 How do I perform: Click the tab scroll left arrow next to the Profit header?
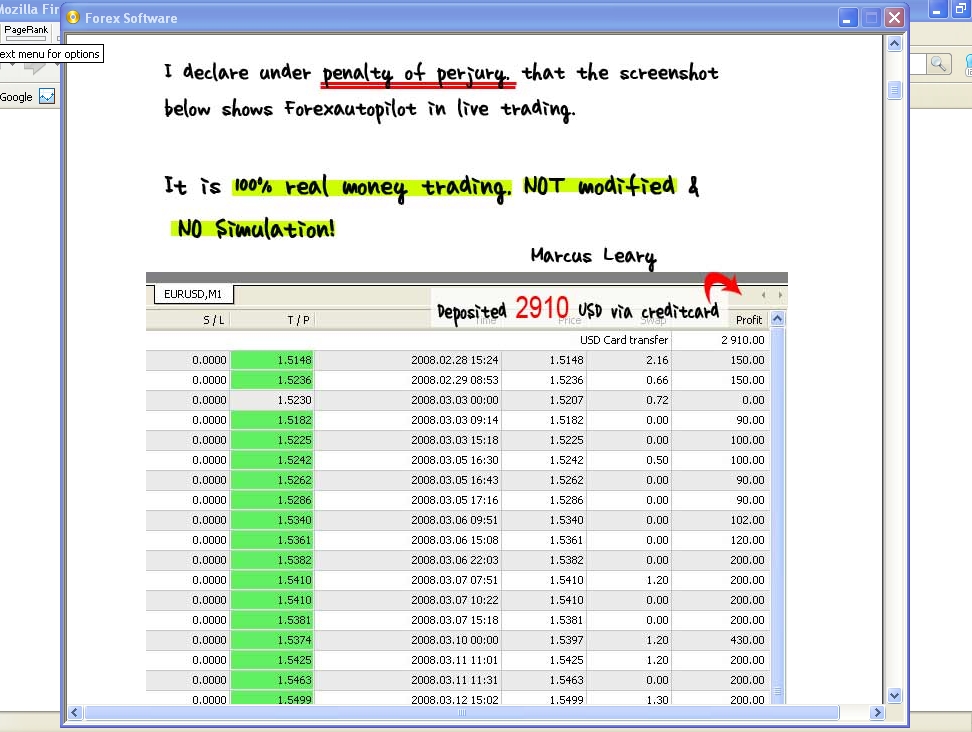[x=763, y=295]
